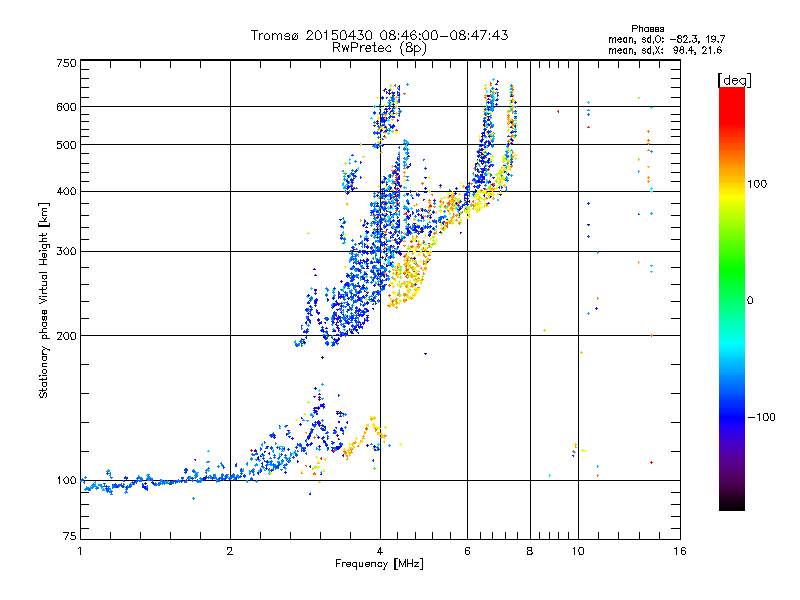This screenshot has height=600, width=800.
Task: Click the green point near 8.5 MHz at 200 km
Action: 544,331
